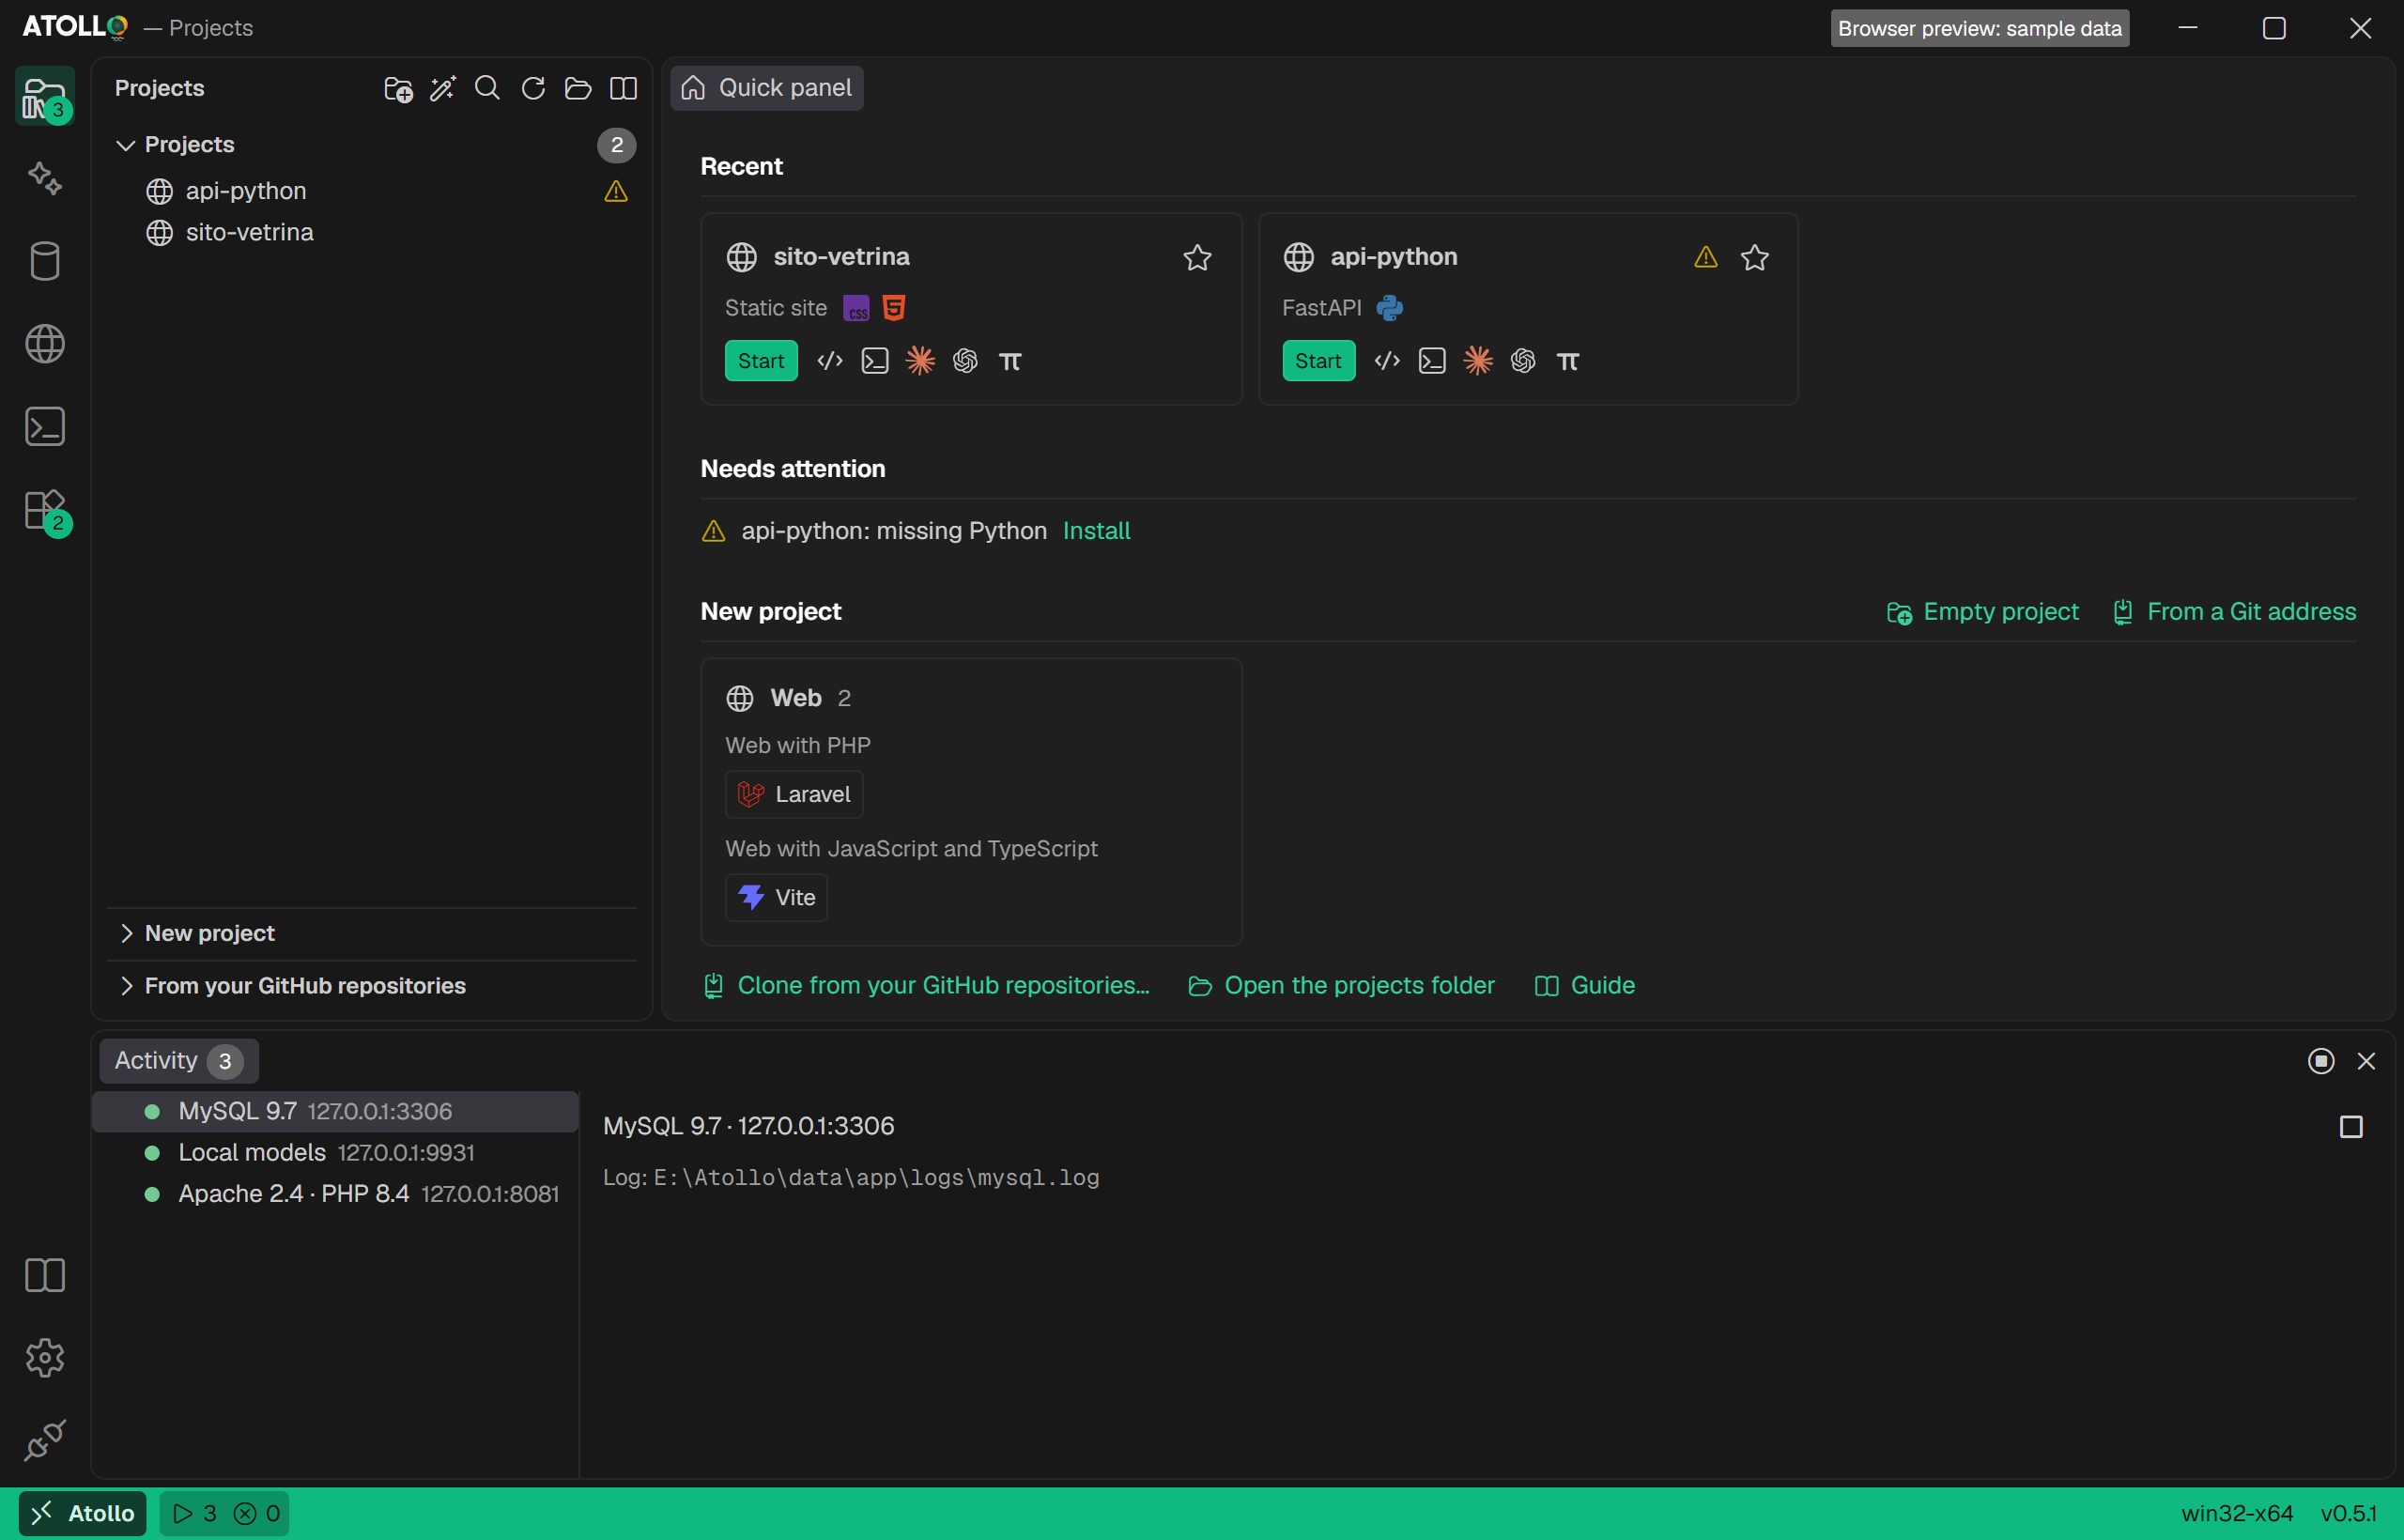This screenshot has height=1540, width=2404.
Task: Toggle the split panel layout icon
Action: tap(623, 89)
